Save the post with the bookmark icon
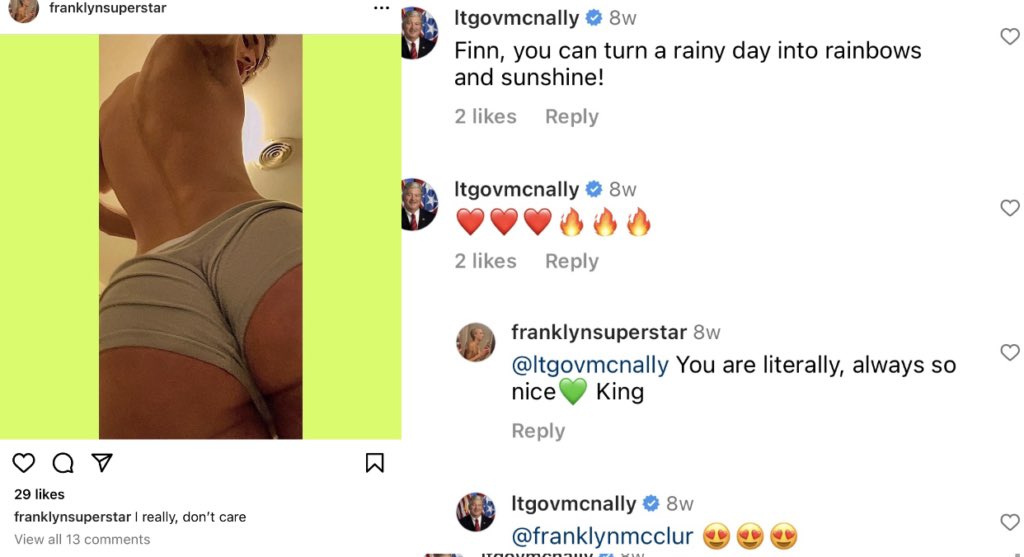1024x557 pixels. (374, 463)
